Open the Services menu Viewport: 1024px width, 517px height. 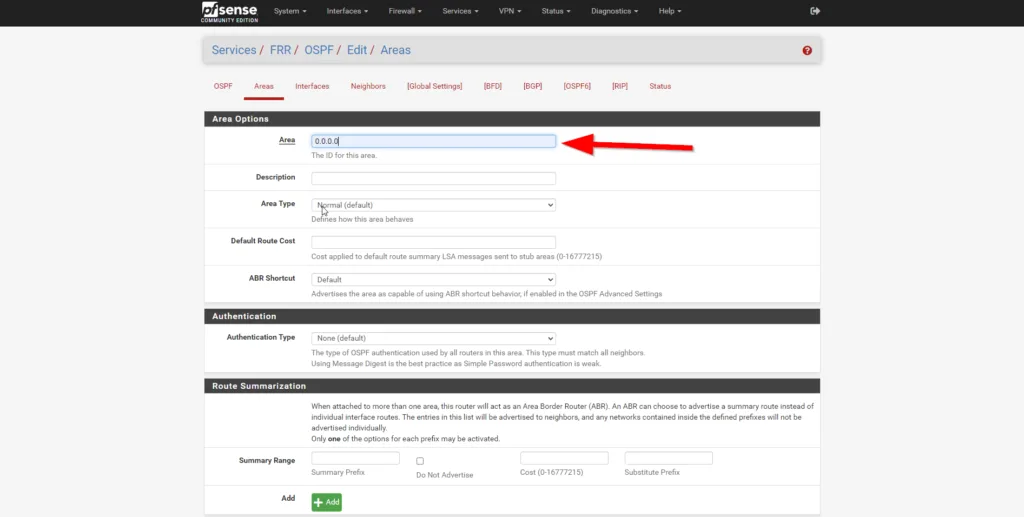coord(460,11)
